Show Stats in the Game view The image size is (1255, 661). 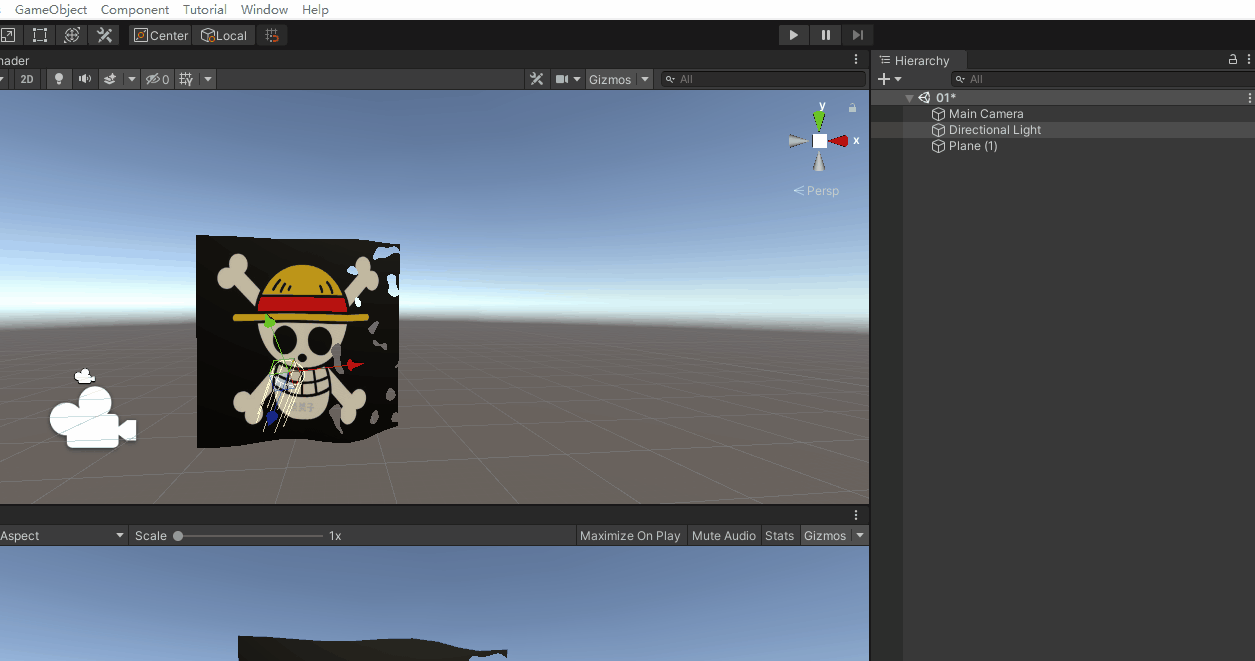(779, 536)
